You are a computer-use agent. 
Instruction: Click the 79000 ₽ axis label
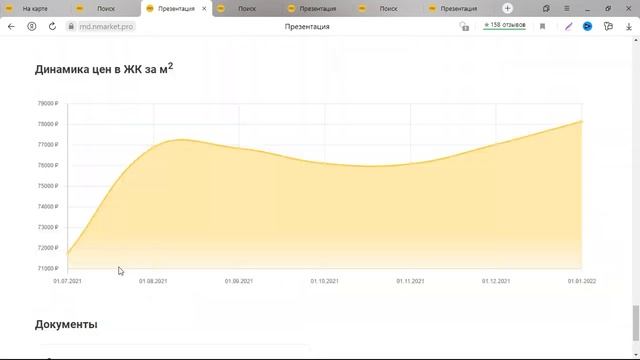(48, 104)
